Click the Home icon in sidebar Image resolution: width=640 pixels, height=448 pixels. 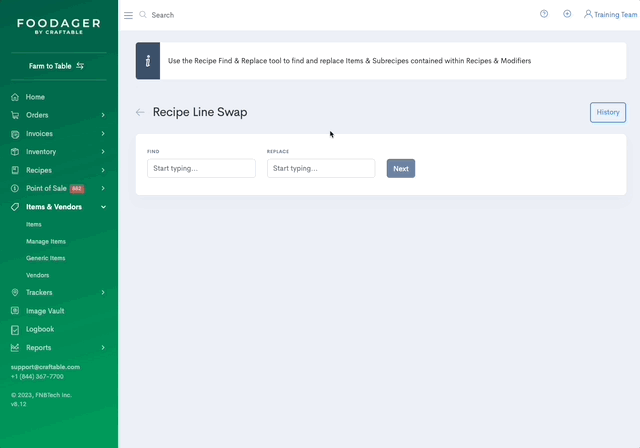pos(15,97)
